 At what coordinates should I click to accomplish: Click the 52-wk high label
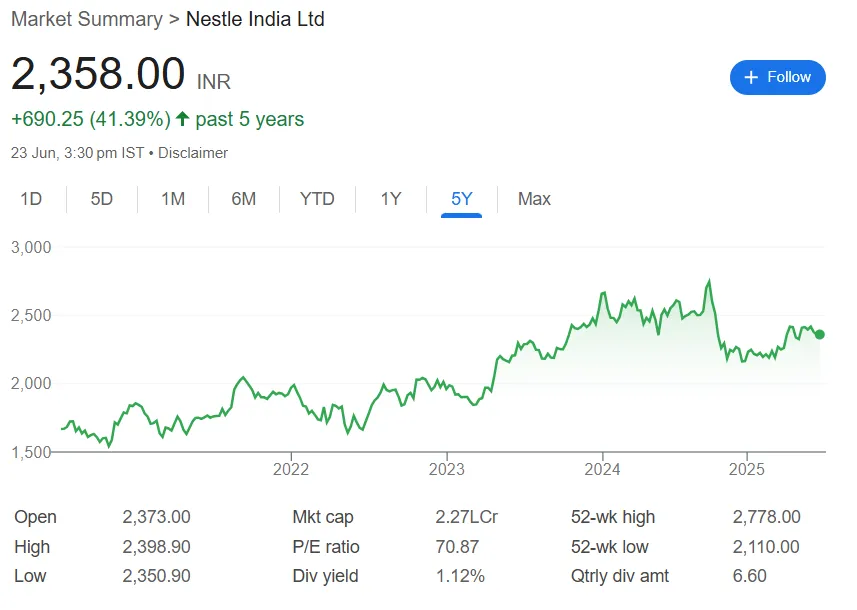pos(613,517)
